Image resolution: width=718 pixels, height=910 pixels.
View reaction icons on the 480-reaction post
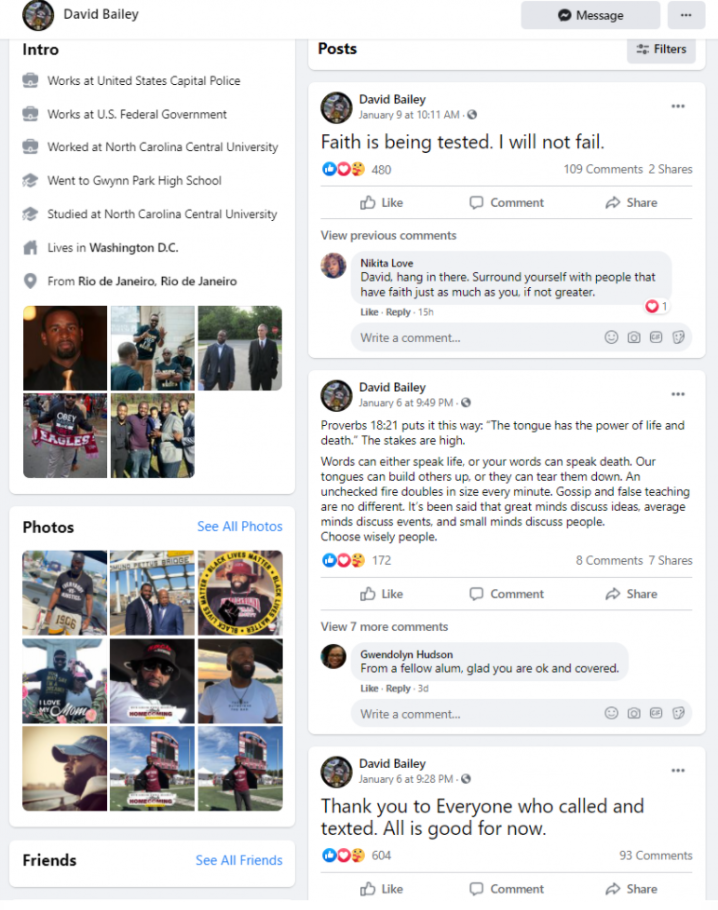(343, 169)
